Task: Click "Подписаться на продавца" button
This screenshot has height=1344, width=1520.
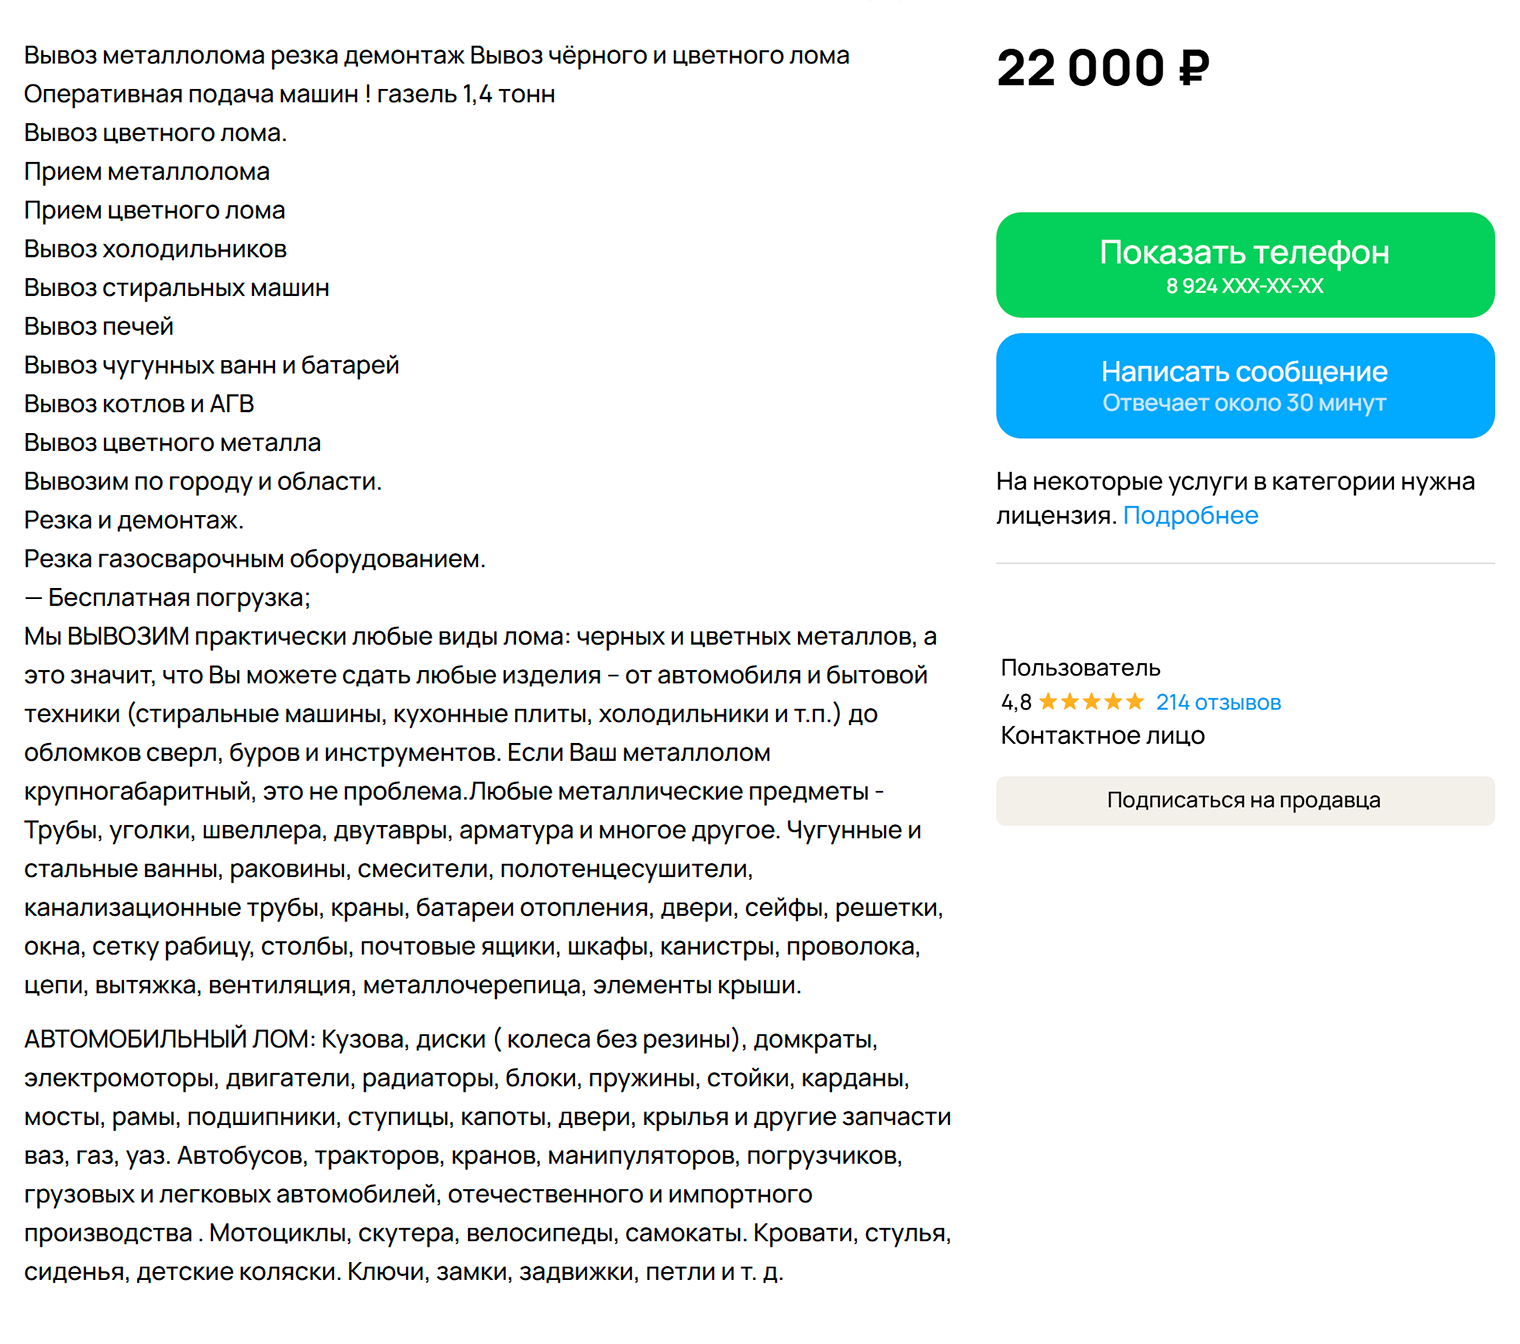Action: (1243, 800)
